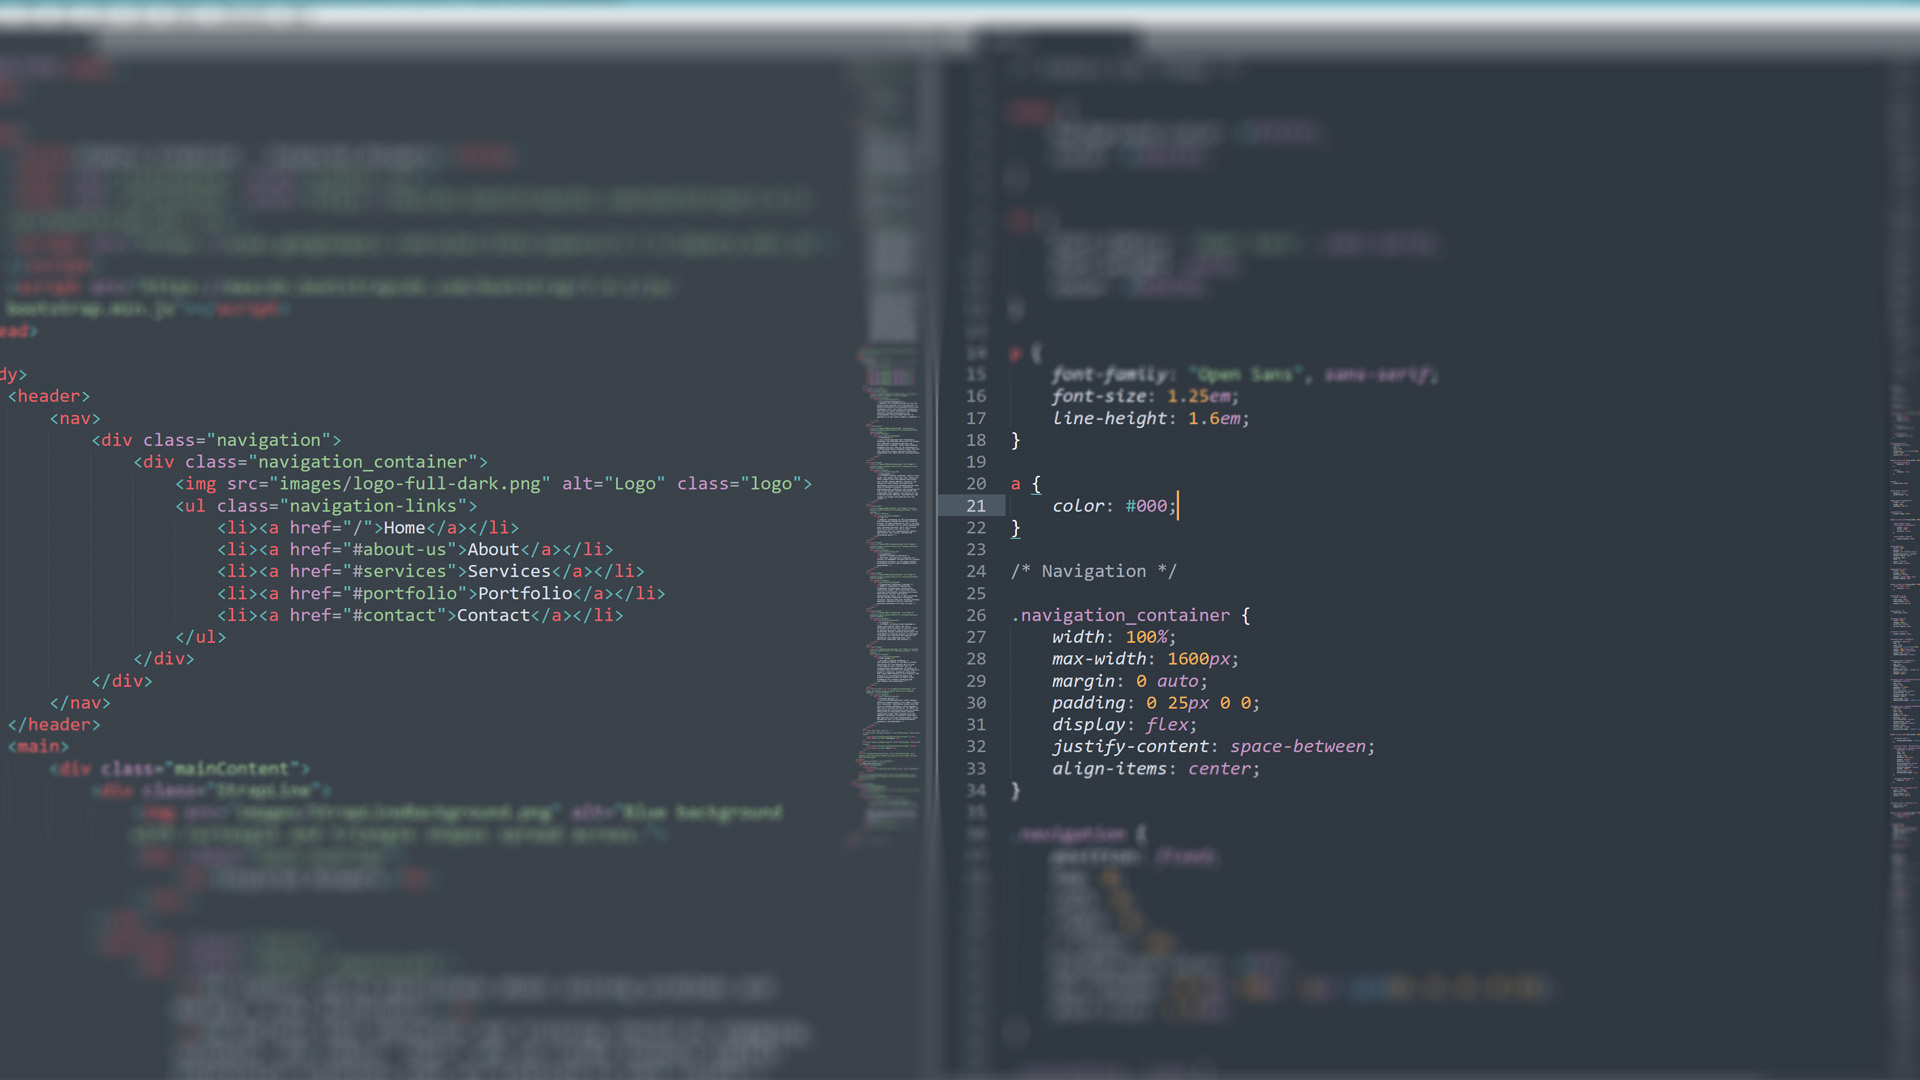Click the navigation-links class name
The width and height of the screenshot is (1920, 1080).
click(373, 506)
